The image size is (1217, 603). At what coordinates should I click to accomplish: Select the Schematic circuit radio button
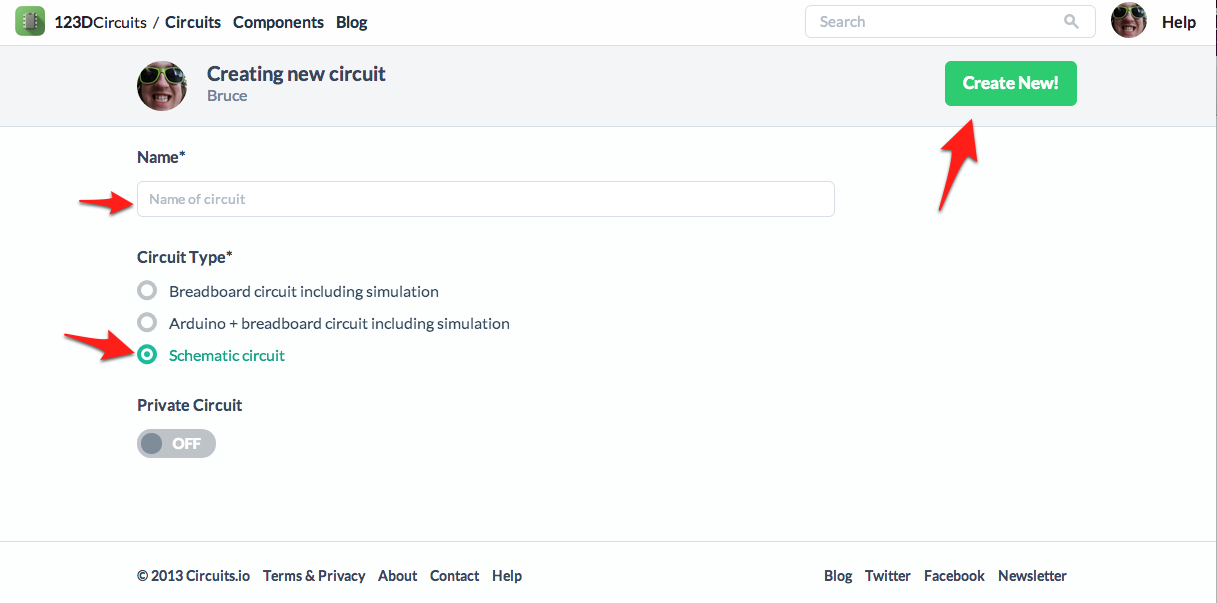click(x=147, y=355)
